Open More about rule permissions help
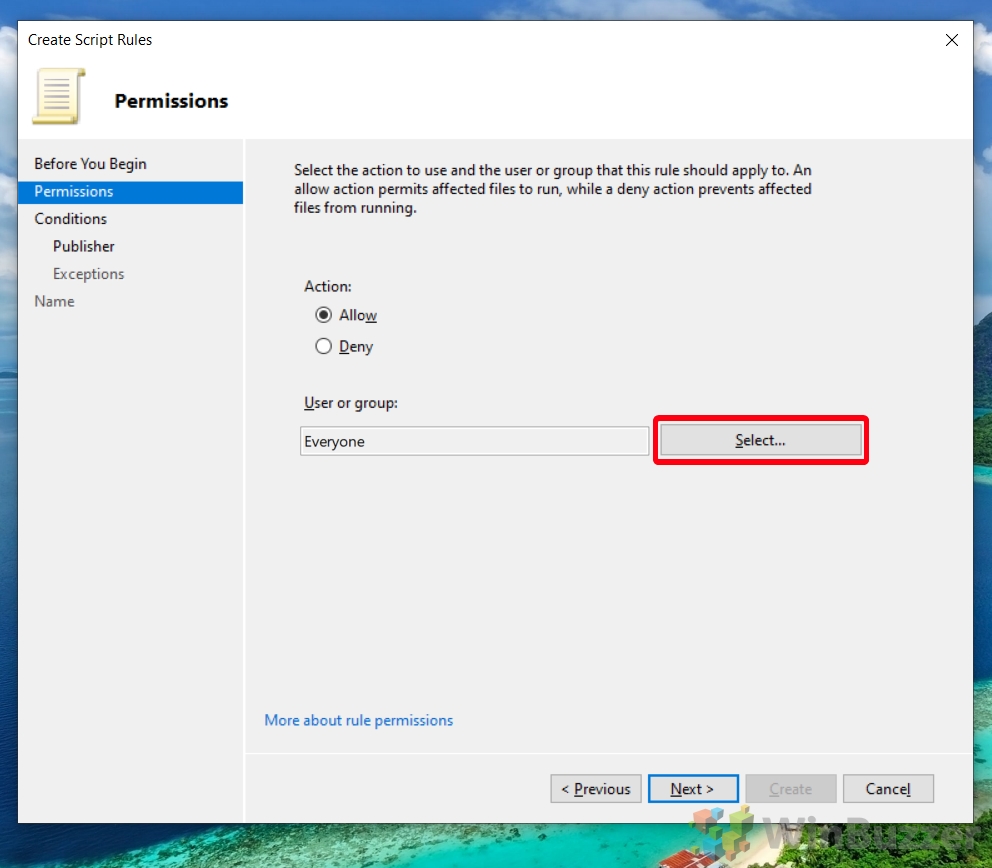 click(358, 720)
